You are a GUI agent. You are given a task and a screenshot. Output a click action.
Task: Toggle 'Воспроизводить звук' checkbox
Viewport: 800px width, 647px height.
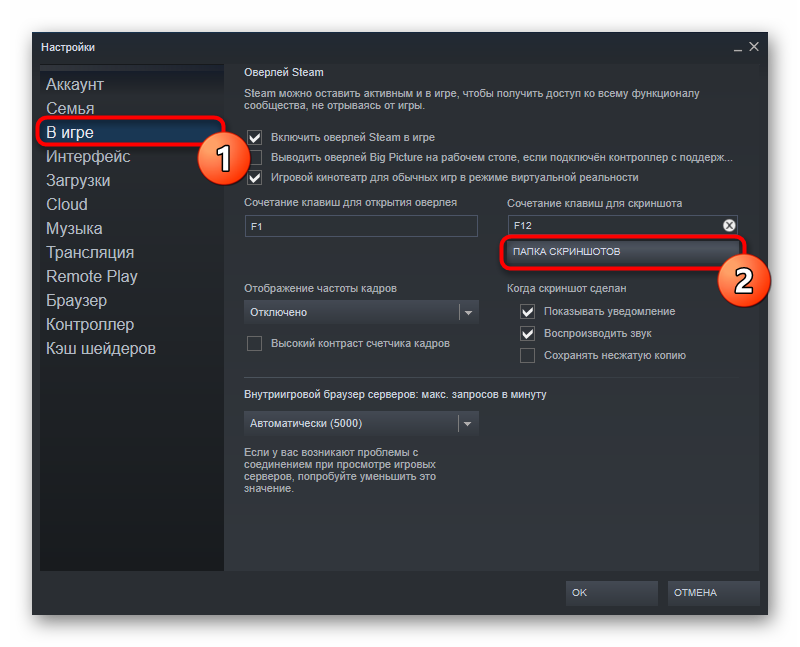528,333
